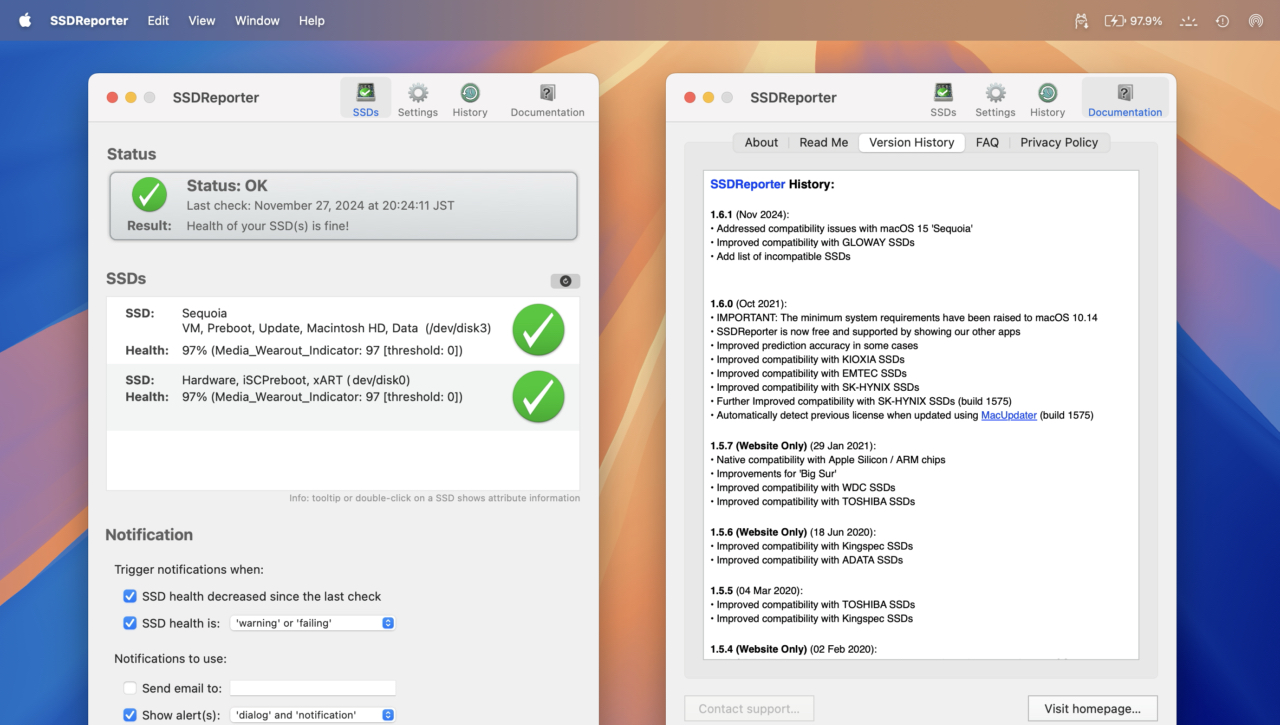The image size is (1280, 725).
Task: Open 'warning' or 'failing' dropdown
Action: coord(312,623)
